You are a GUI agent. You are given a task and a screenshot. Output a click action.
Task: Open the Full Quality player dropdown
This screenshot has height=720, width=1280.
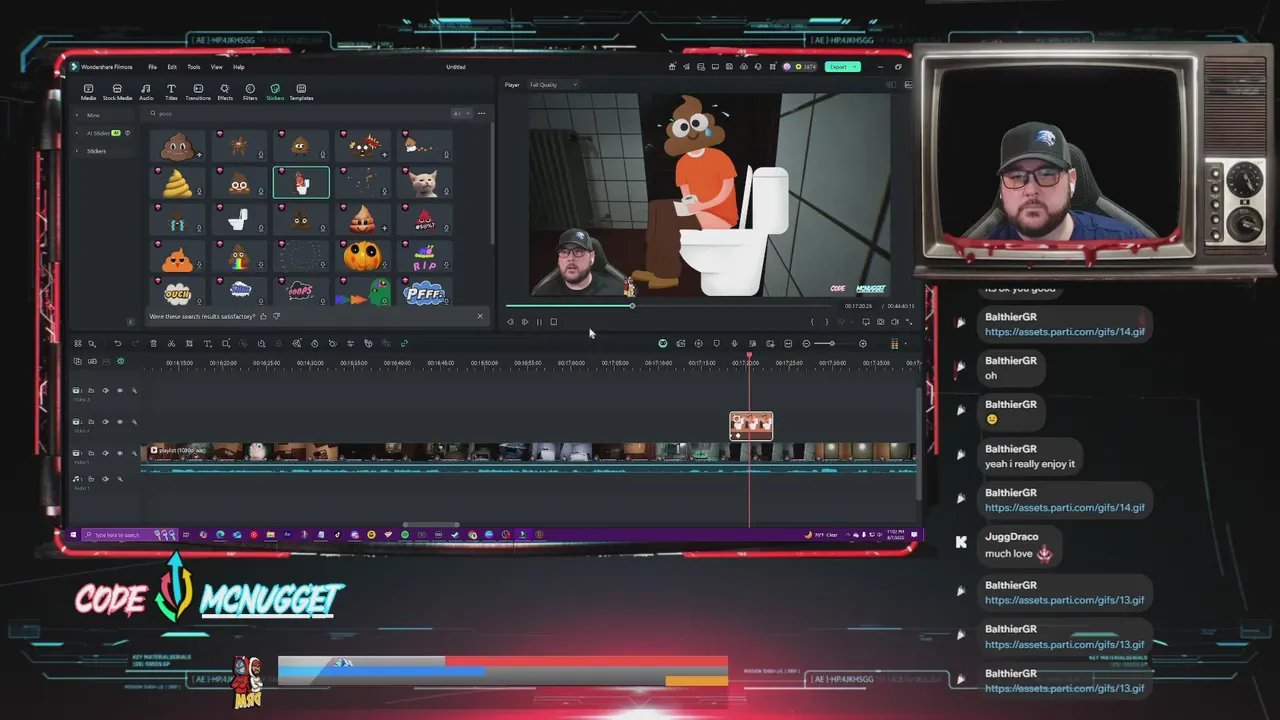click(553, 85)
